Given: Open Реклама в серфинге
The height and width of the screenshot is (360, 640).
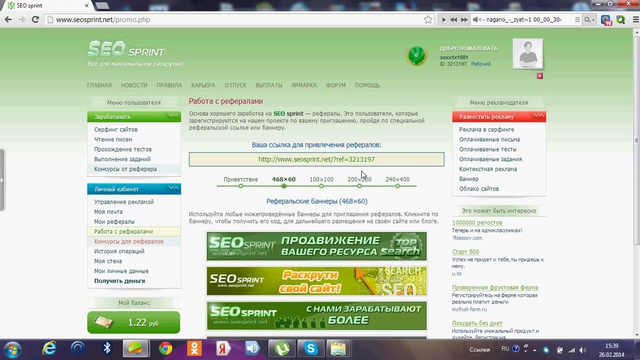Looking at the screenshot, I should [x=487, y=129].
